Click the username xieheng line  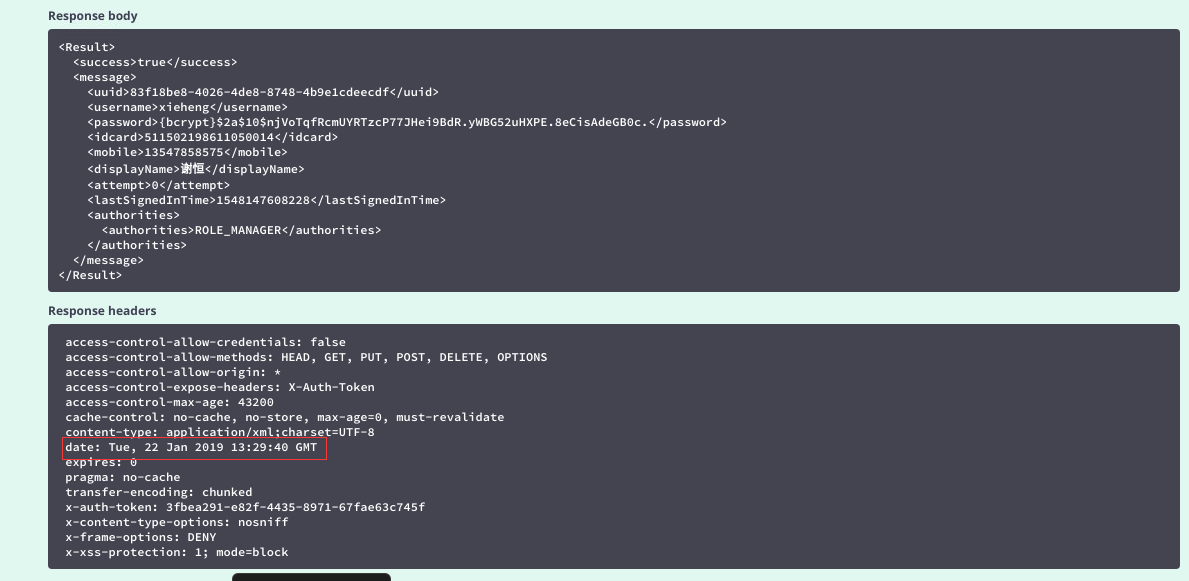[187, 108]
